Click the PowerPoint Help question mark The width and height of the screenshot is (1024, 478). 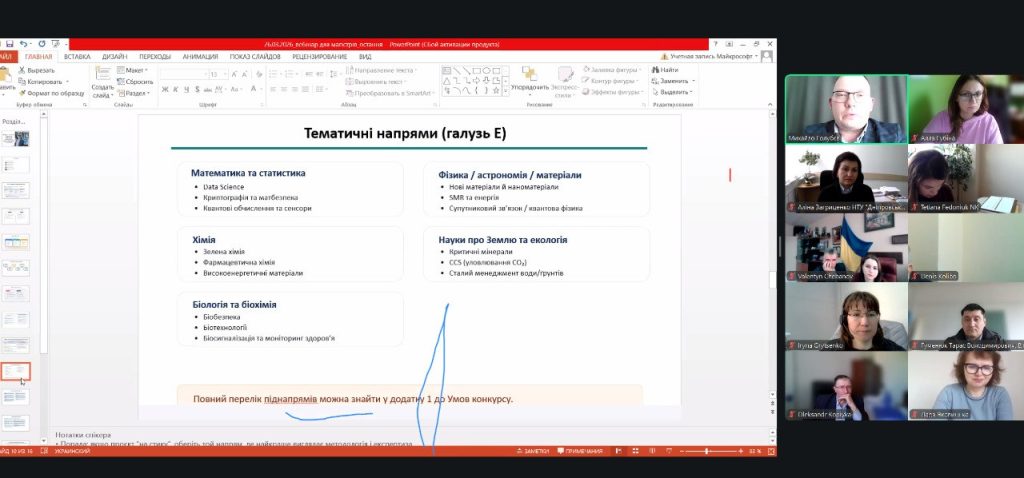point(715,44)
